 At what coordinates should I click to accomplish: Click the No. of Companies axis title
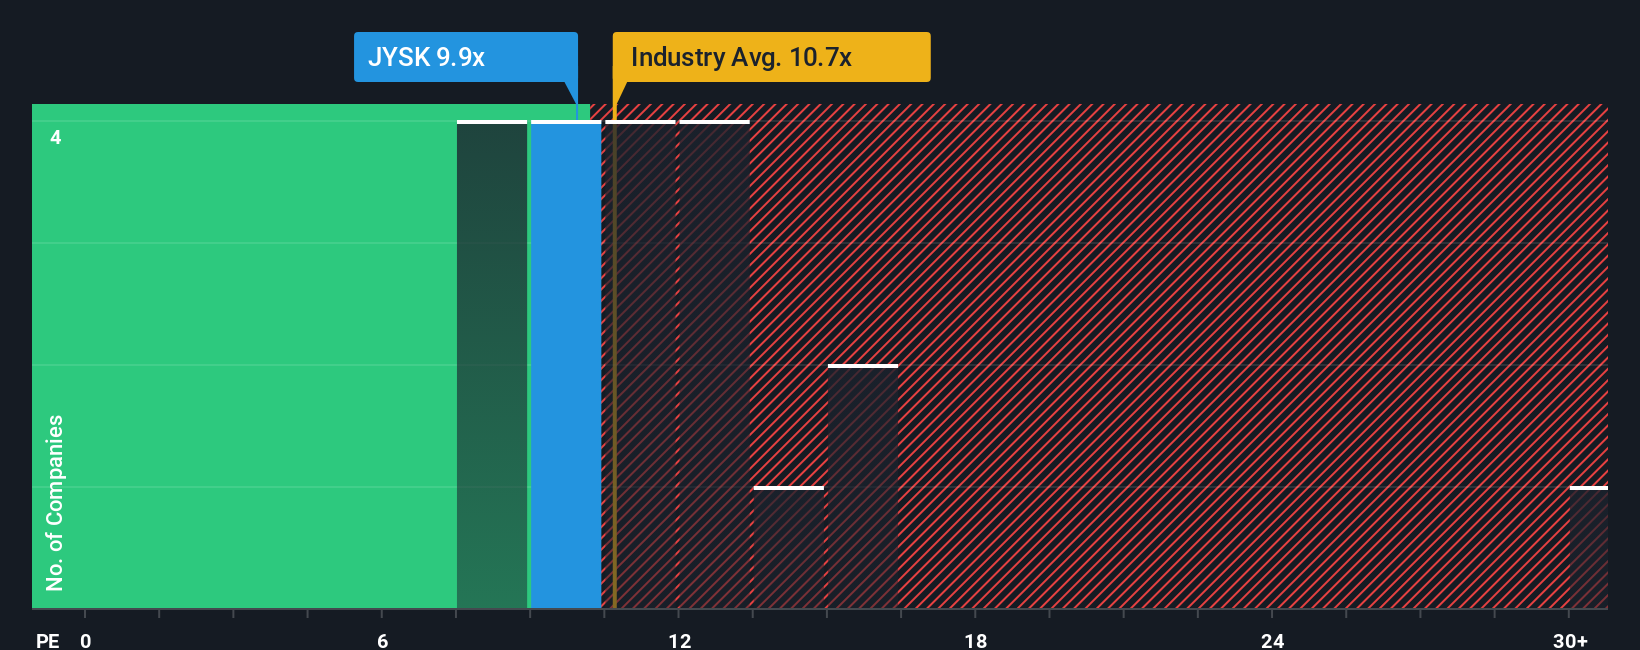click(55, 502)
